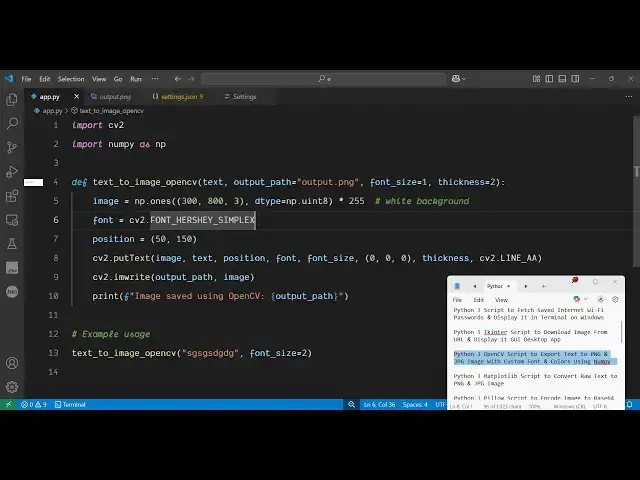Add a new tab in Notepad
Image resolution: width=640 pixels, height=480 pixels.
coord(544,286)
